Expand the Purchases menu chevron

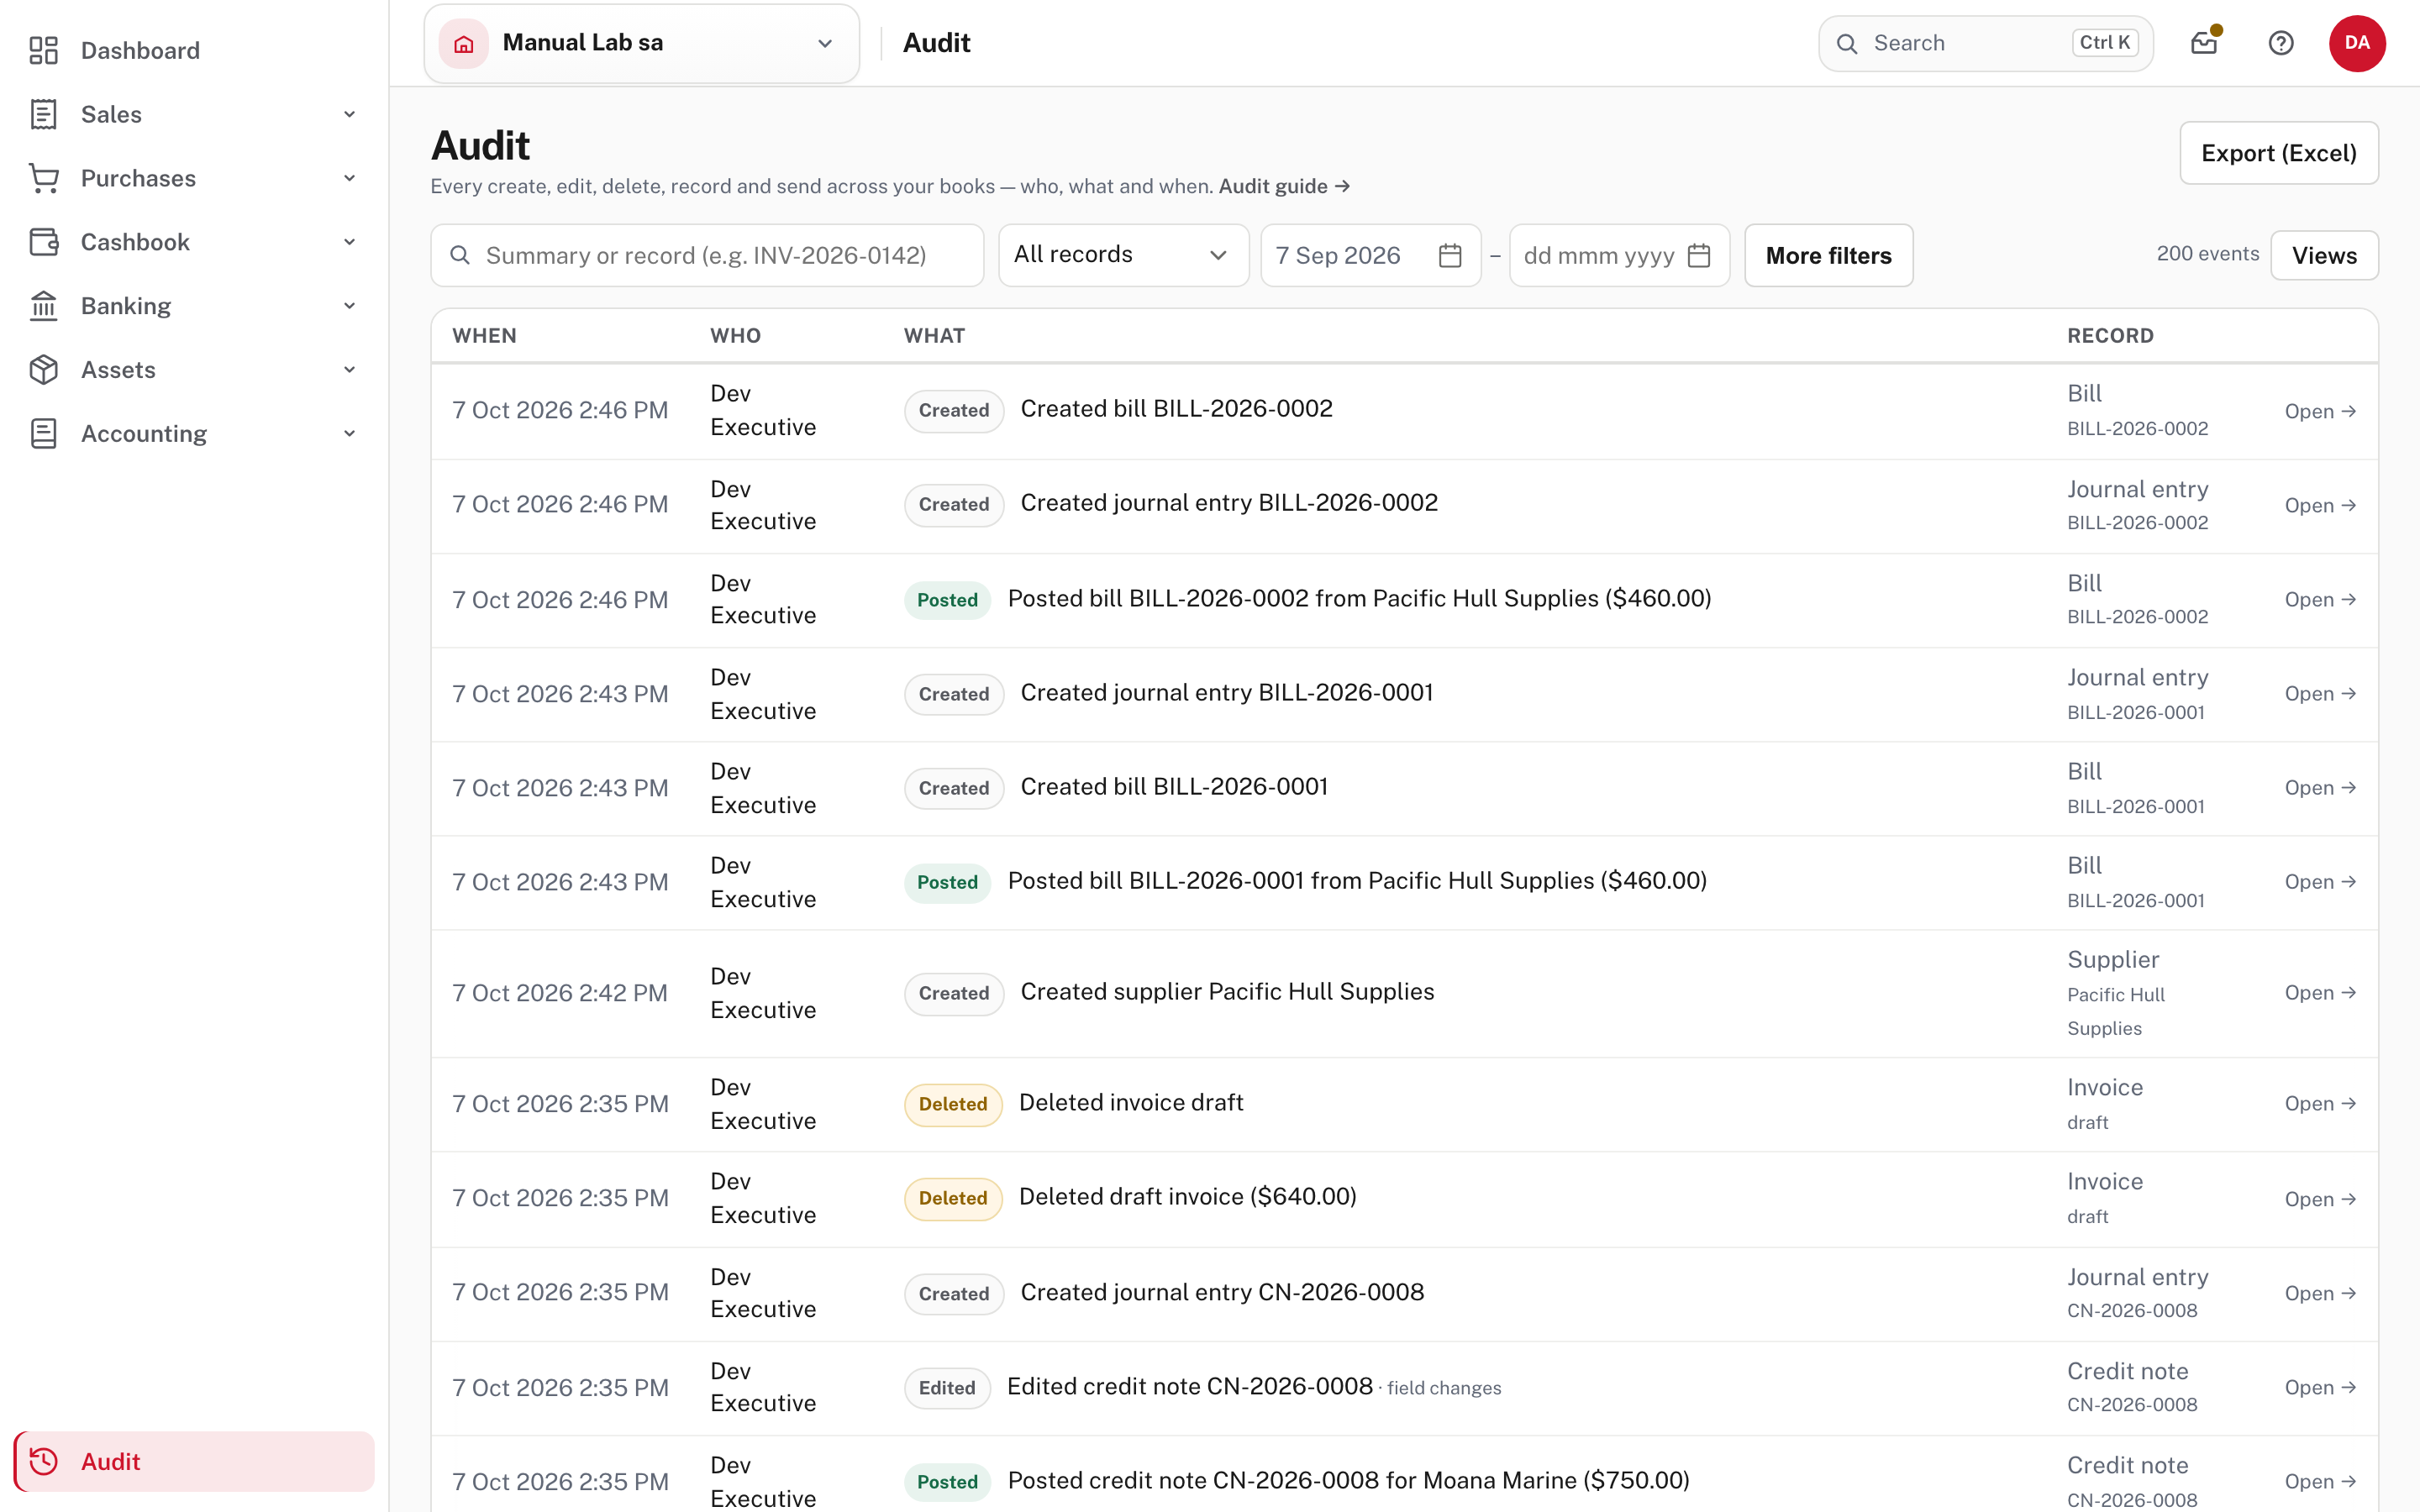349,178
